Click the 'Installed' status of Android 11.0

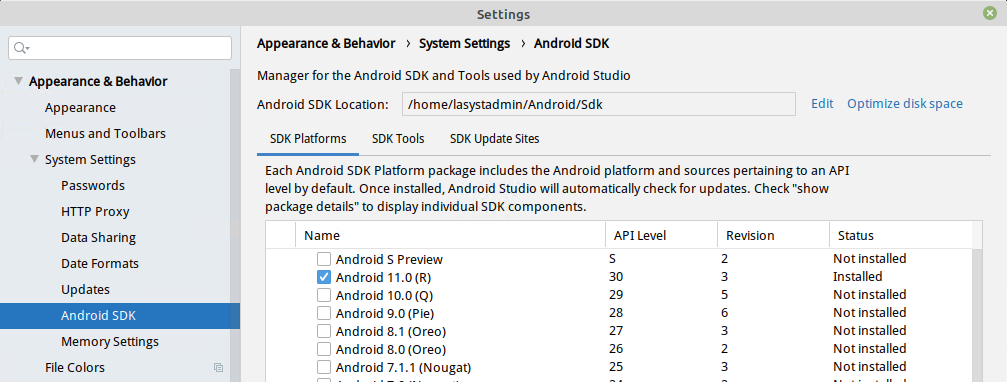857,277
